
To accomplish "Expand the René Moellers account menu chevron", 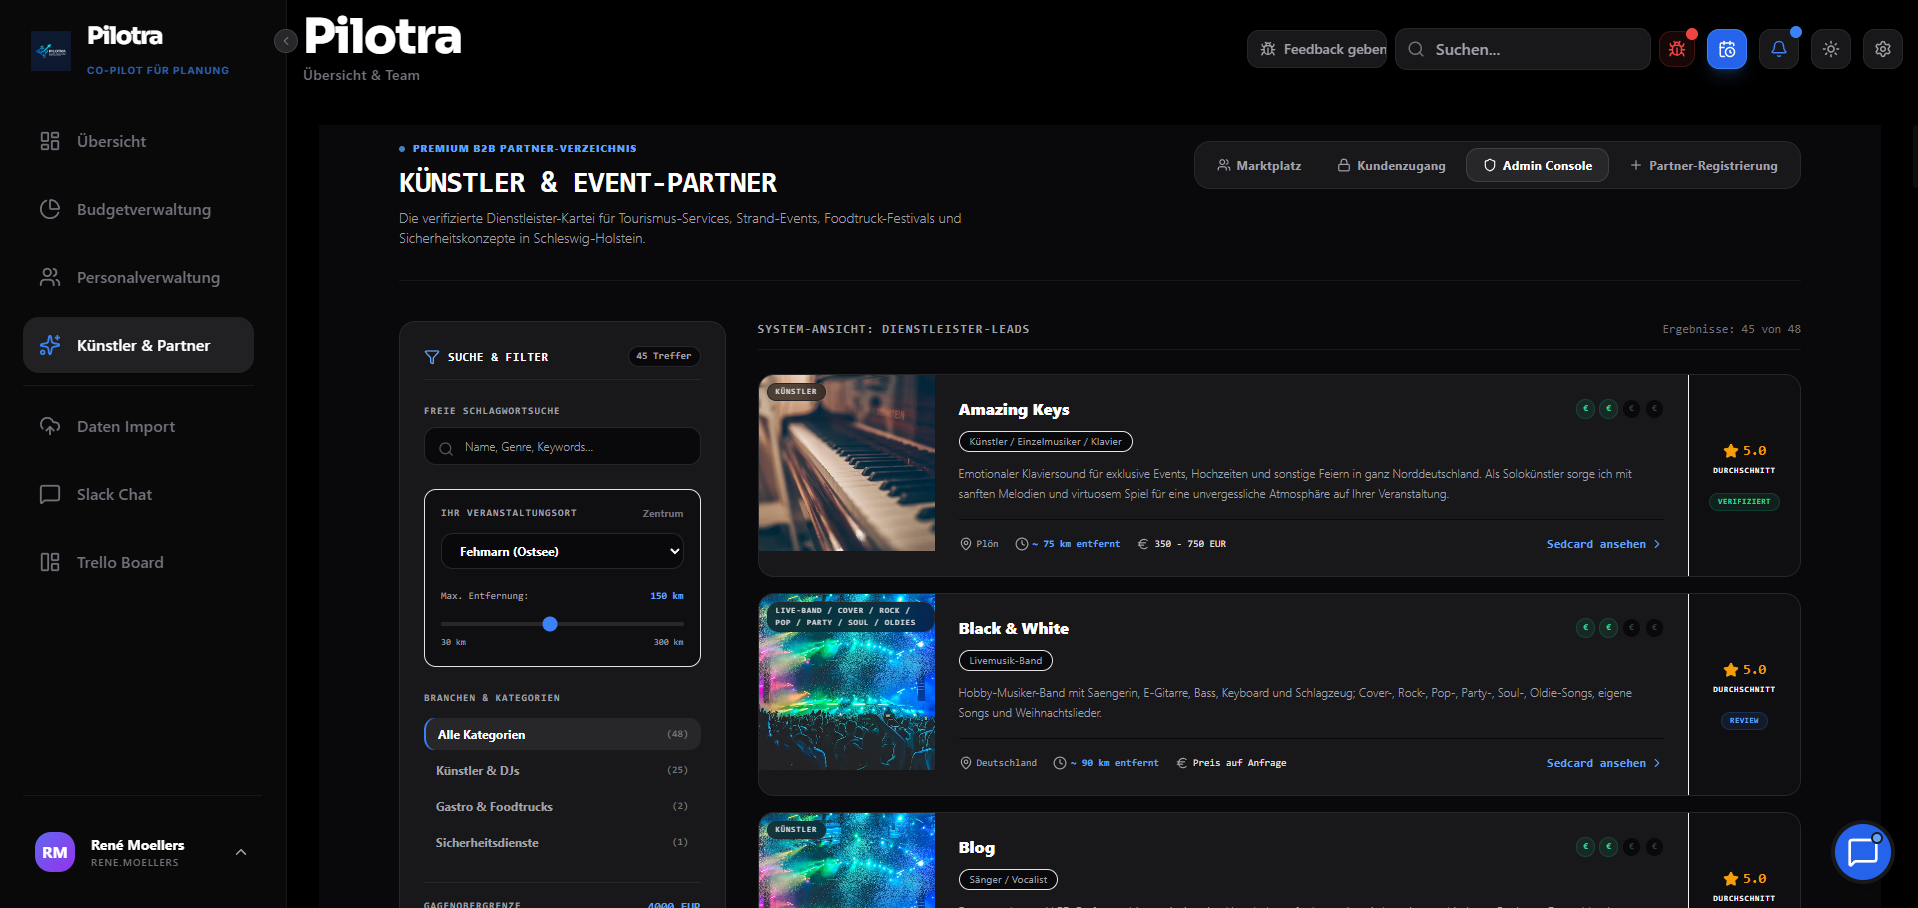I will pyautogui.click(x=241, y=852).
